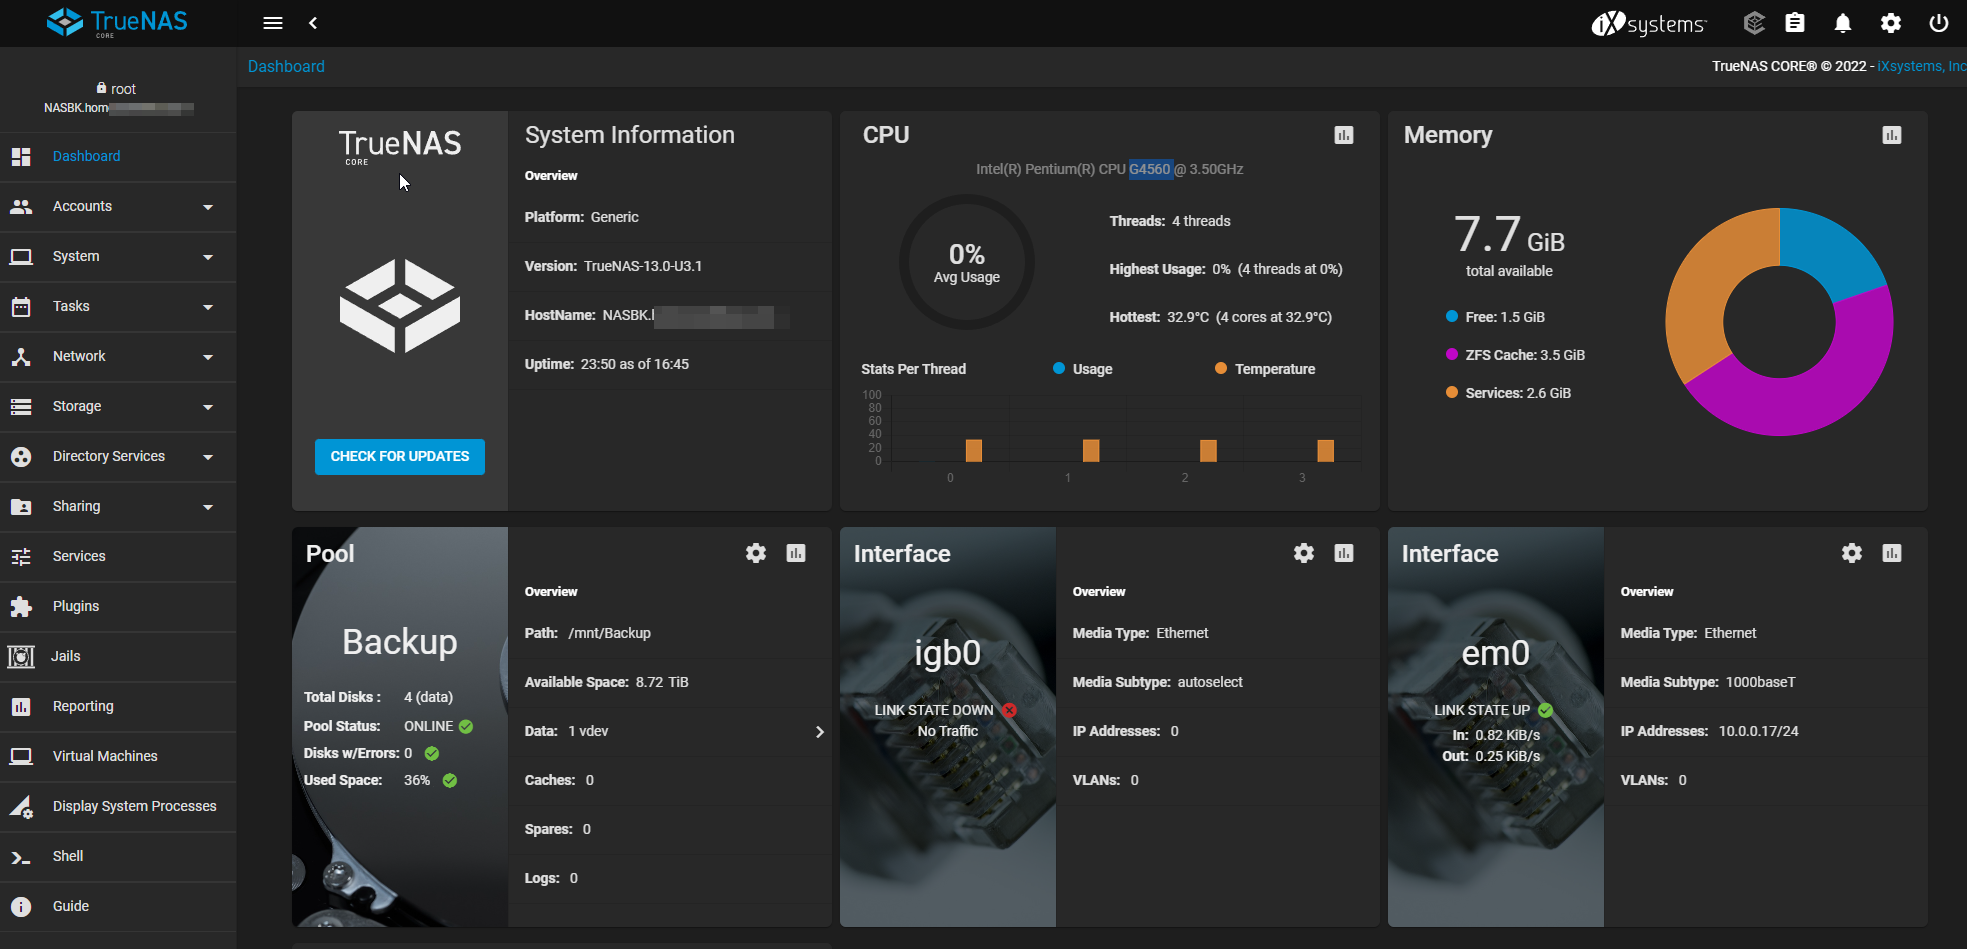This screenshot has height=949, width=1967.
Task: Open Memory reports chart icon
Action: (x=1892, y=135)
